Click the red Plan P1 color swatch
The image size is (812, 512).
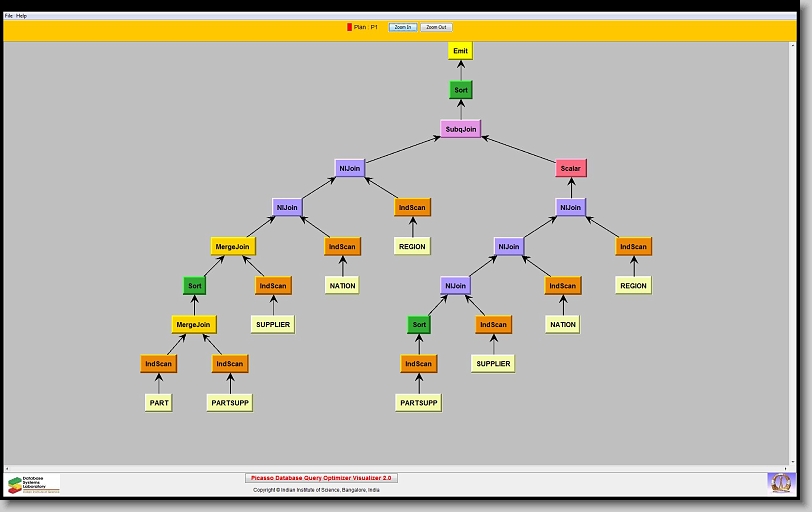349,27
